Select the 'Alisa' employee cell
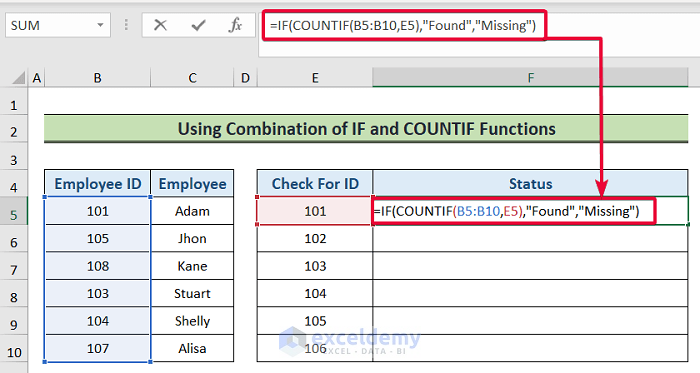The height and width of the screenshot is (373, 700). point(192,348)
